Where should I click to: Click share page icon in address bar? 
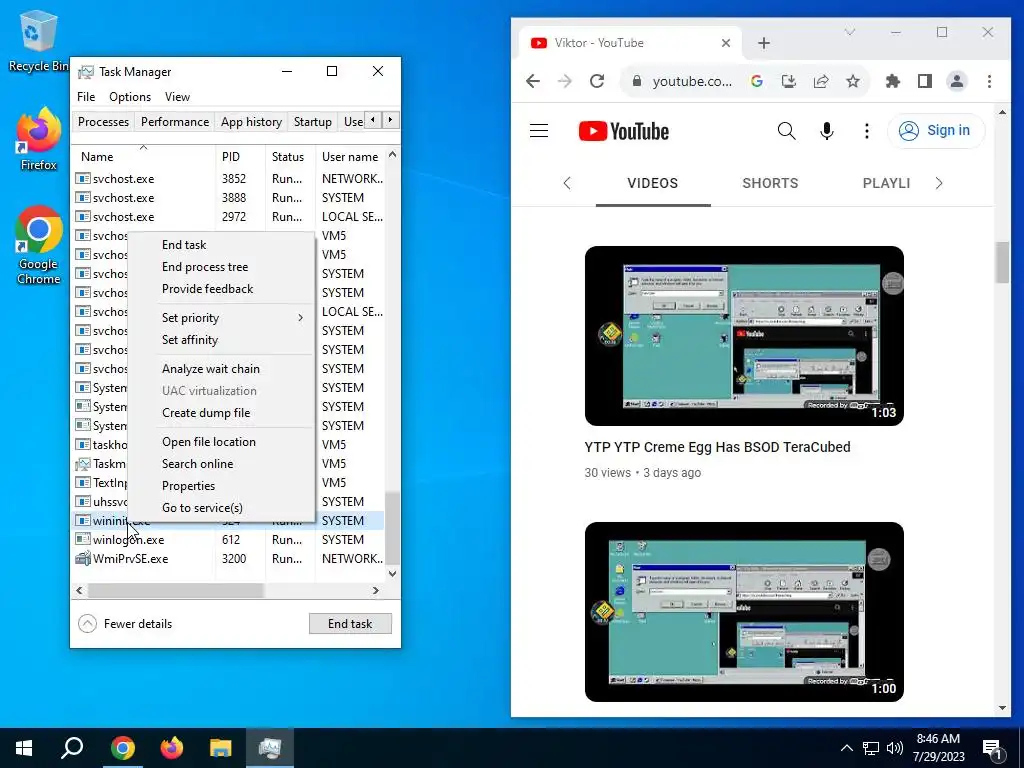tap(821, 81)
